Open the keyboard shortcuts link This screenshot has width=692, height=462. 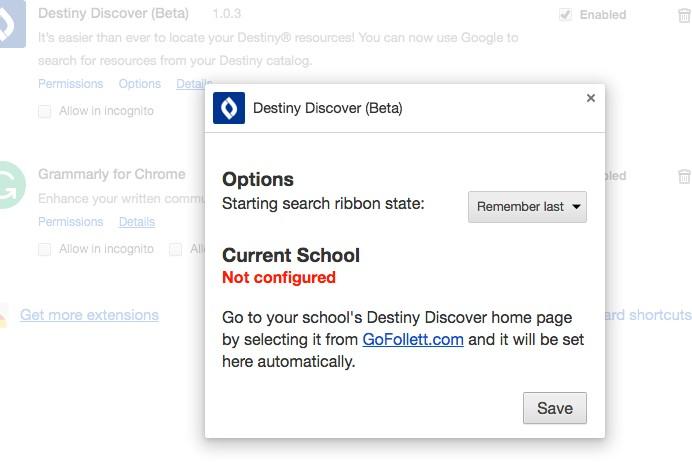click(x=647, y=315)
